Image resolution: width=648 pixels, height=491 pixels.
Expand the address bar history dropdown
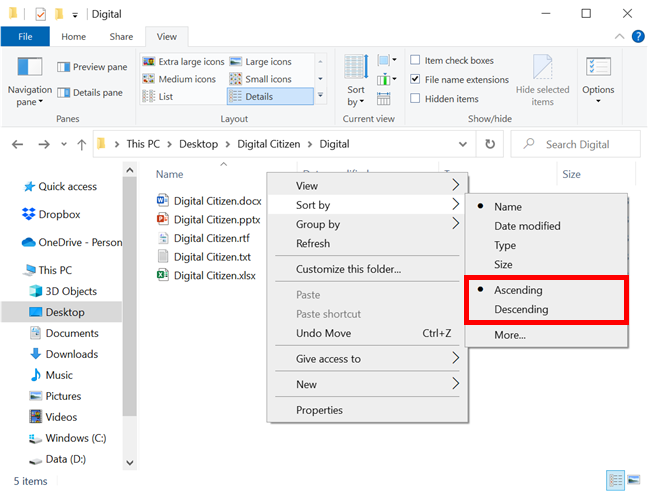tap(463, 144)
